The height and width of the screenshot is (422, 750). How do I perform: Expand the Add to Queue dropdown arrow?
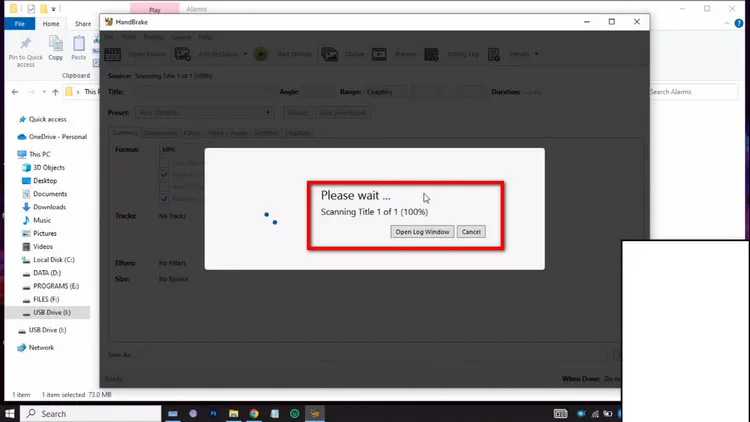click(x=245, y=54)
